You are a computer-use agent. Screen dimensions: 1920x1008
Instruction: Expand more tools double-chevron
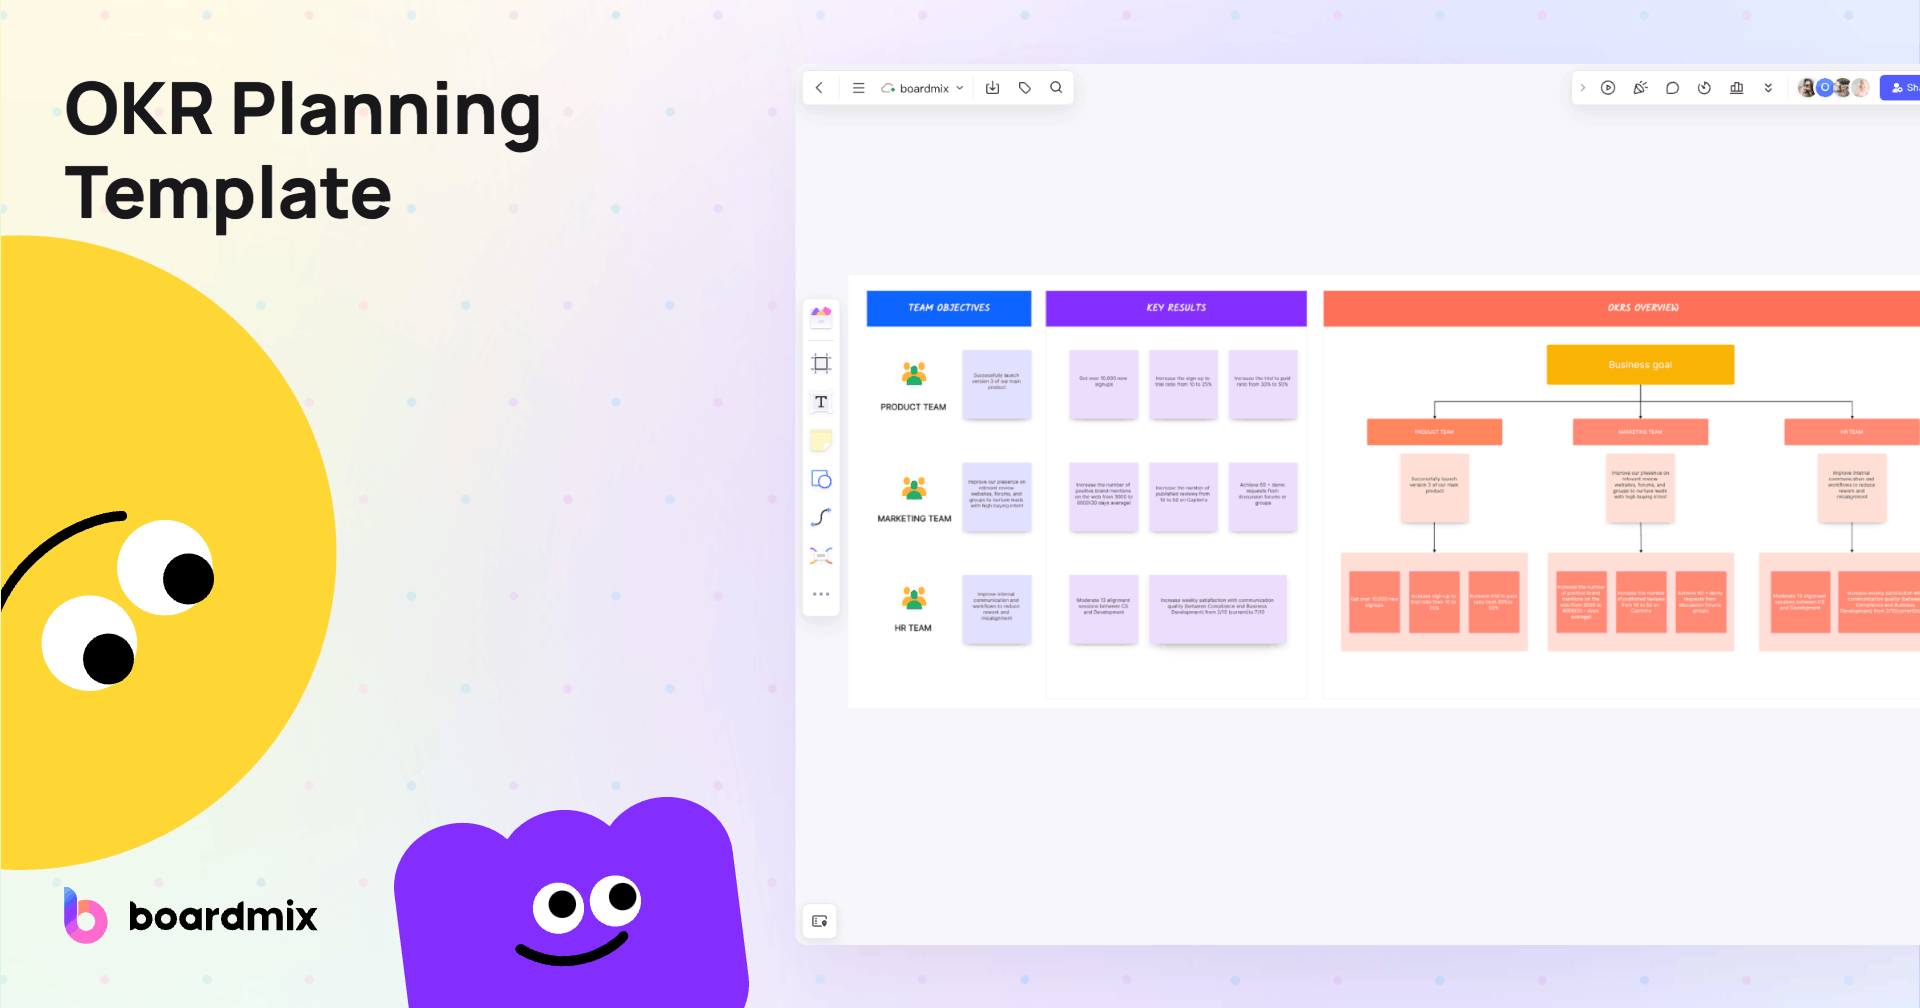1768,88
